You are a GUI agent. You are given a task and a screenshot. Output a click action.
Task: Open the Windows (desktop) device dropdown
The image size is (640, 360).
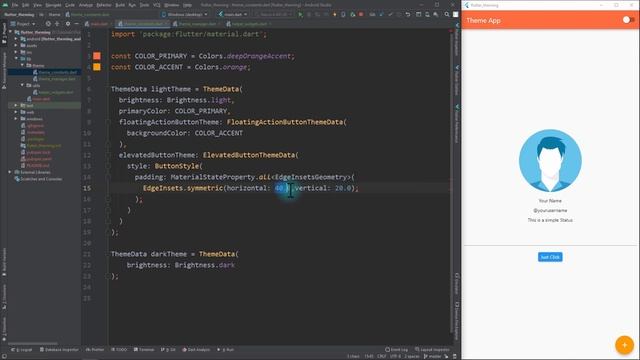(185, 14)
